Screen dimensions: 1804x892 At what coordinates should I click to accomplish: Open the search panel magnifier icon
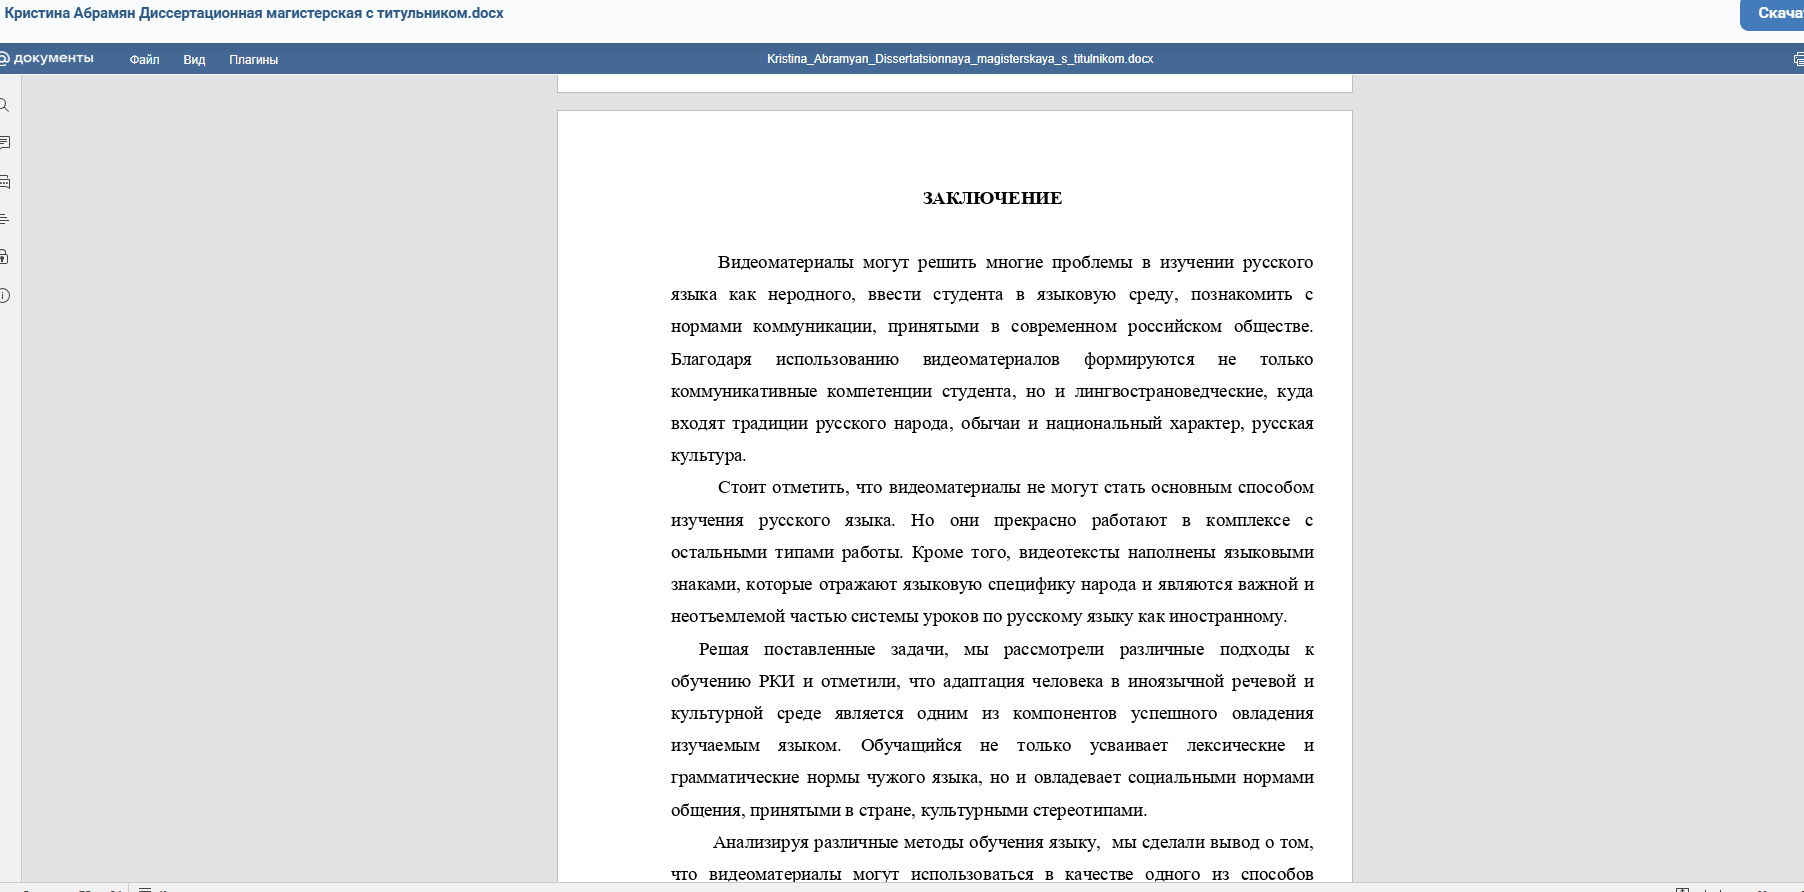(x=4, y=105)
